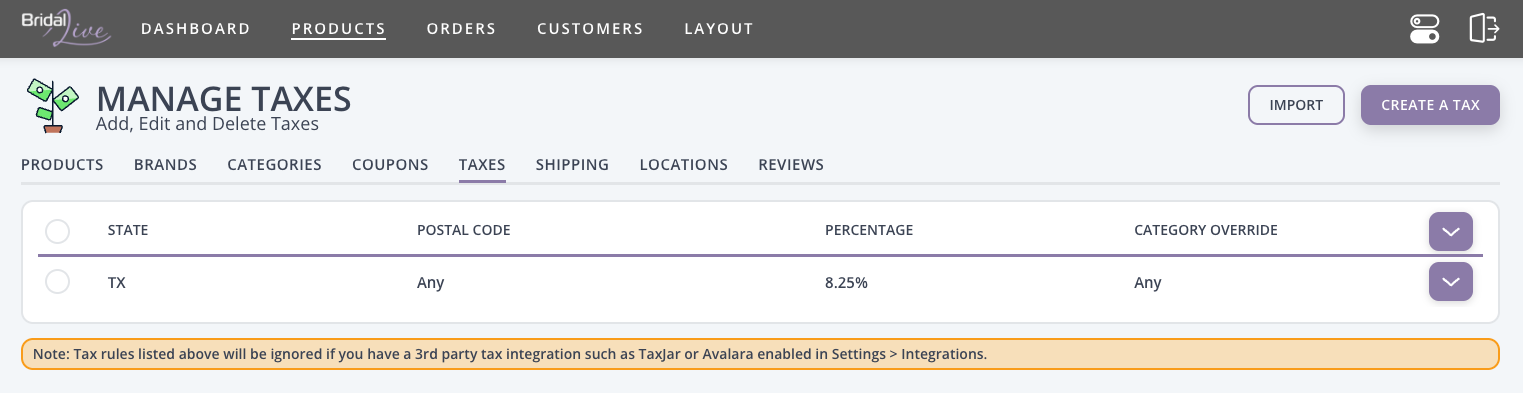Image resolution: width=1523 pixels, height=393 pixels.
Task: Sort by the Percentage column header
Action: pos(869,231)
